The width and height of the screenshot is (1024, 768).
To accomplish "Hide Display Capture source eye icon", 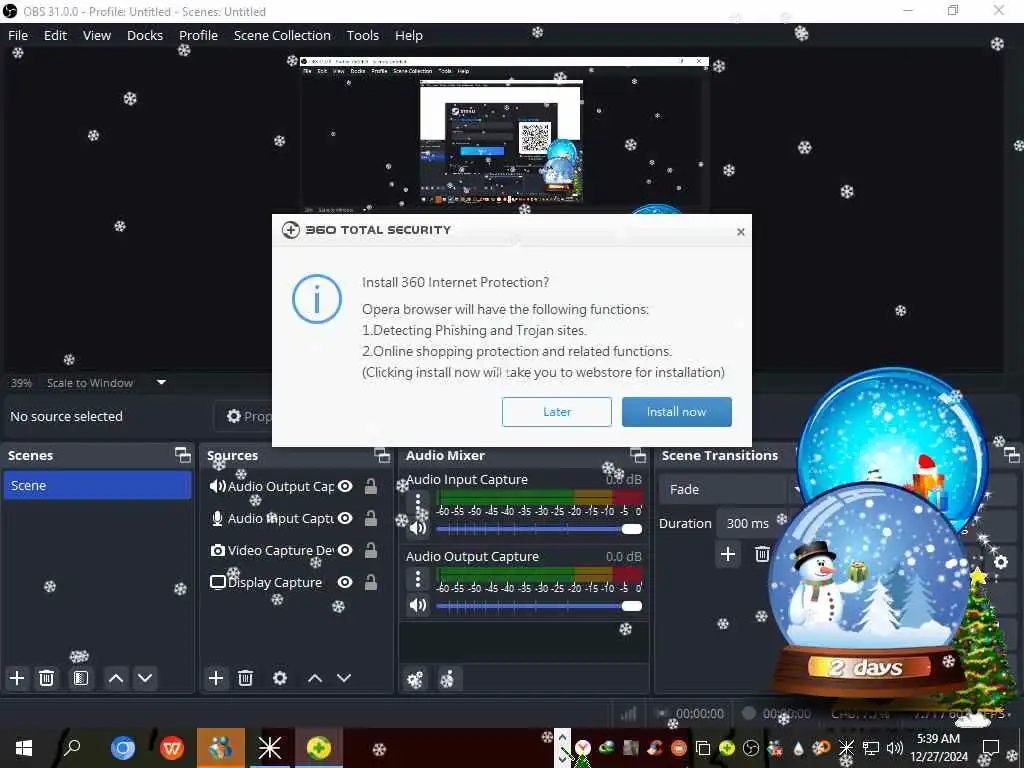I will tap(345, 582).
